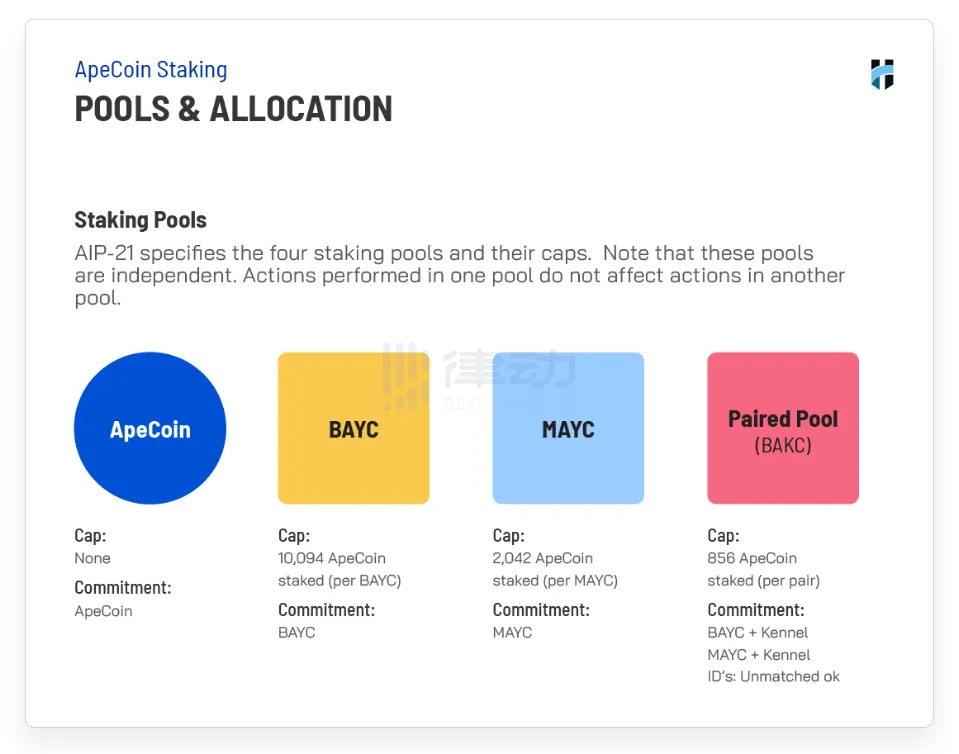Click the ApeCoin Staking subtitle
The width and height of the screenshot is (959, 754).
tap(151, 70)
